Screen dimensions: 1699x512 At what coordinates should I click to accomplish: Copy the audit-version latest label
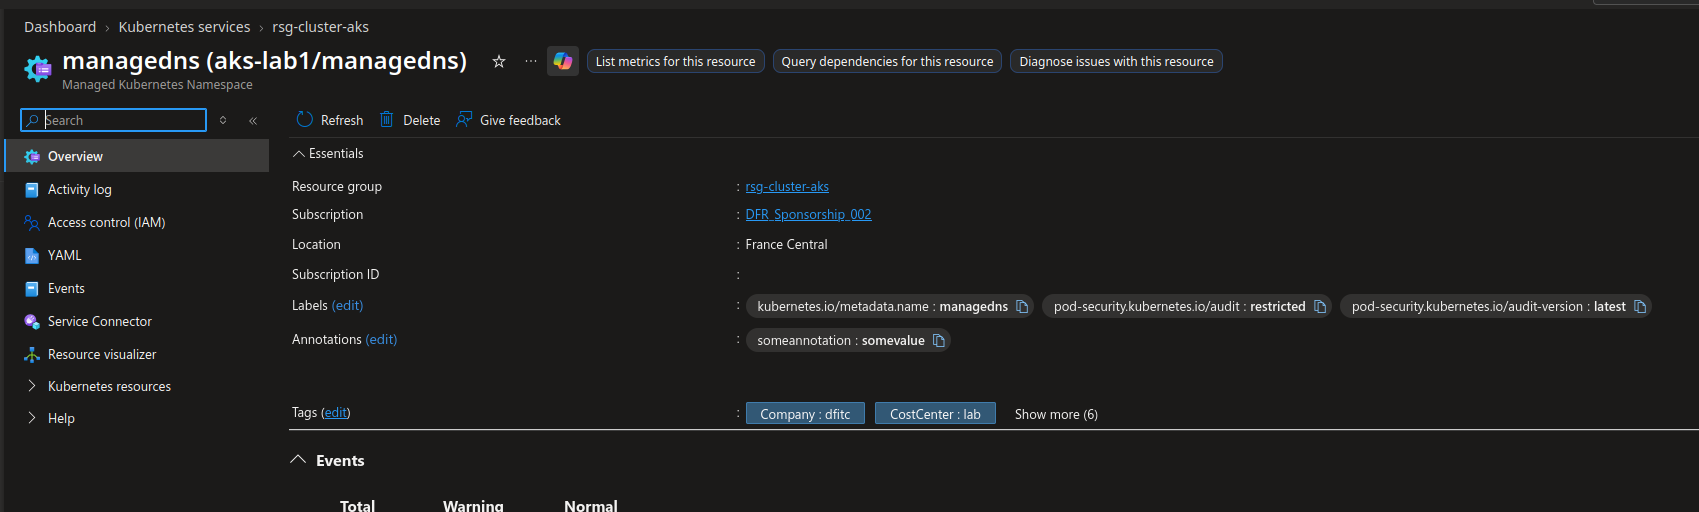coord(1640,306)
